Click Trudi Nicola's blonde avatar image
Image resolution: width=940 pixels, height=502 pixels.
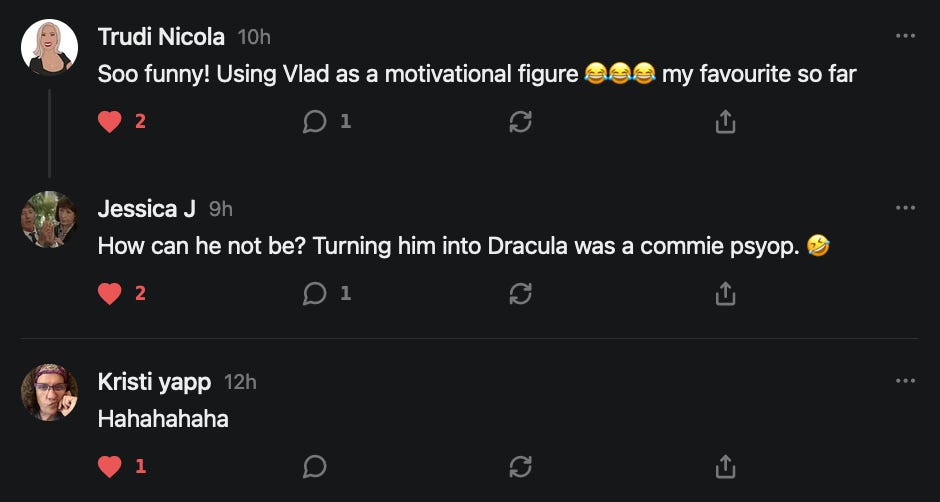pyautogui.click(x=49, y=47)
